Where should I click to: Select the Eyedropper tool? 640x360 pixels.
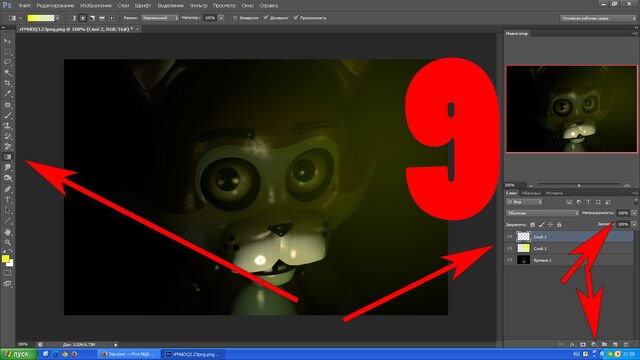tap(7, 94)
